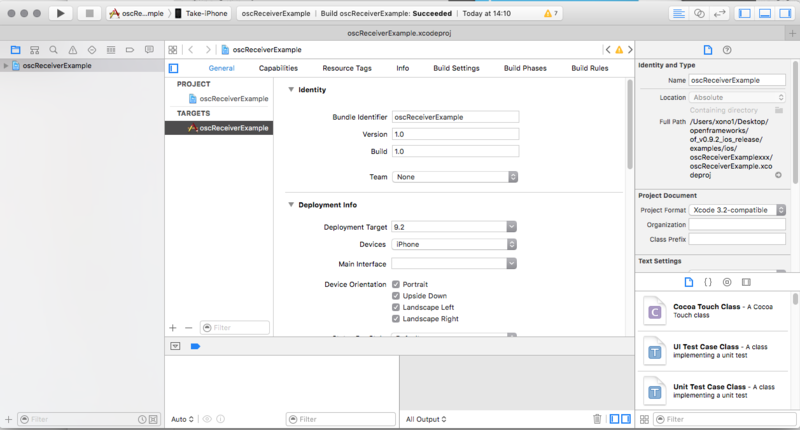Toggle the Debug area visibility
The image size is (800, 430).
coord(765,13)
